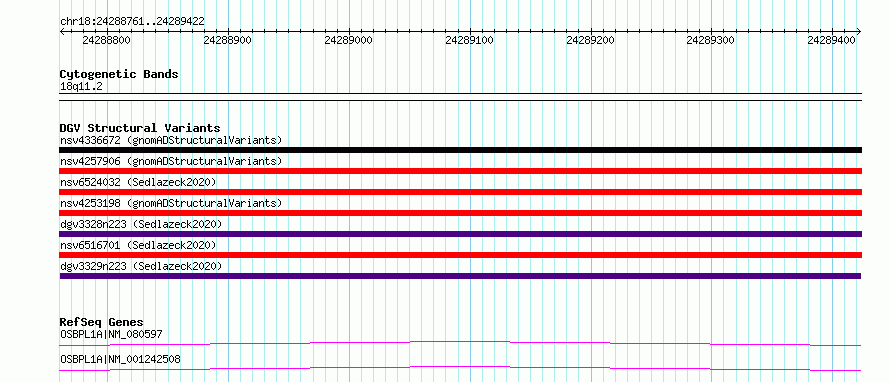This screenshot has width=890, height=382.
Task: Open gene OSBPL1A|NM_001242508 label
Action: coord(120,359)
